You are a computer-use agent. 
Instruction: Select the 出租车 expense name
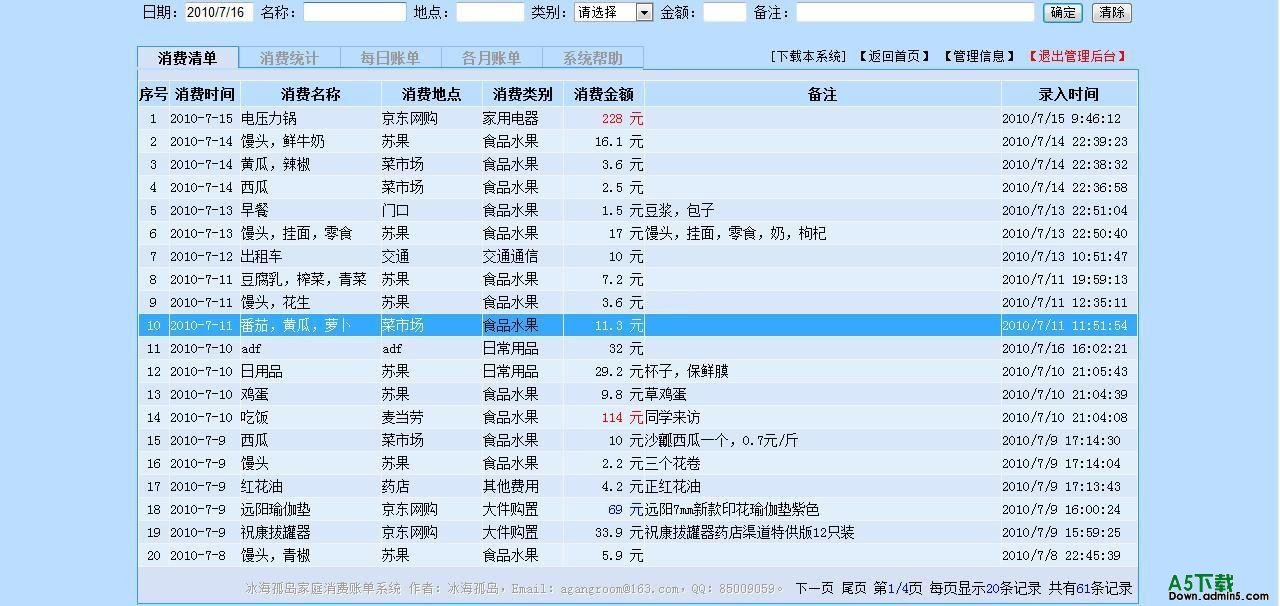click(x=262, y=256)
